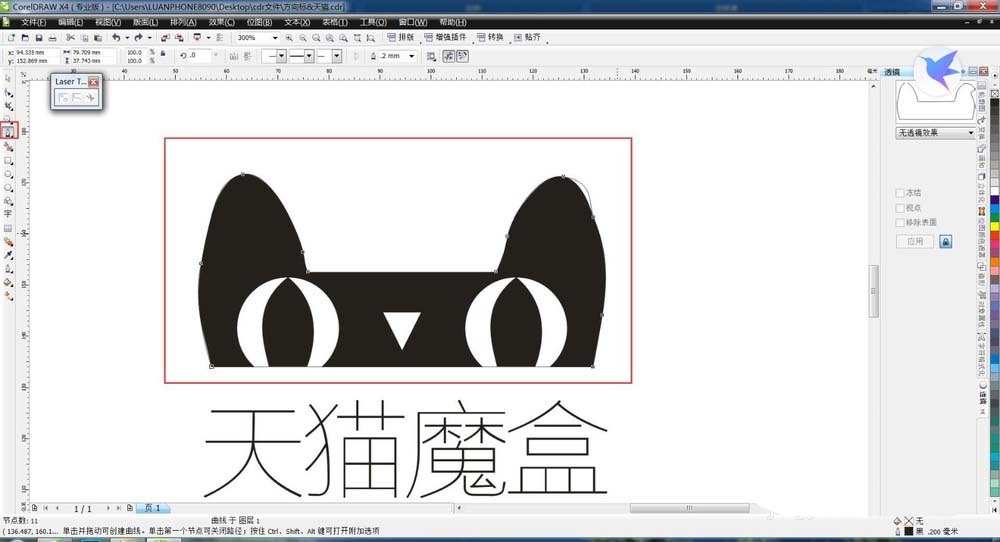Click the Zoom Out magnifier icon
The height and width of the screenshot is (542, 1000).
click(x=303, y=38)
